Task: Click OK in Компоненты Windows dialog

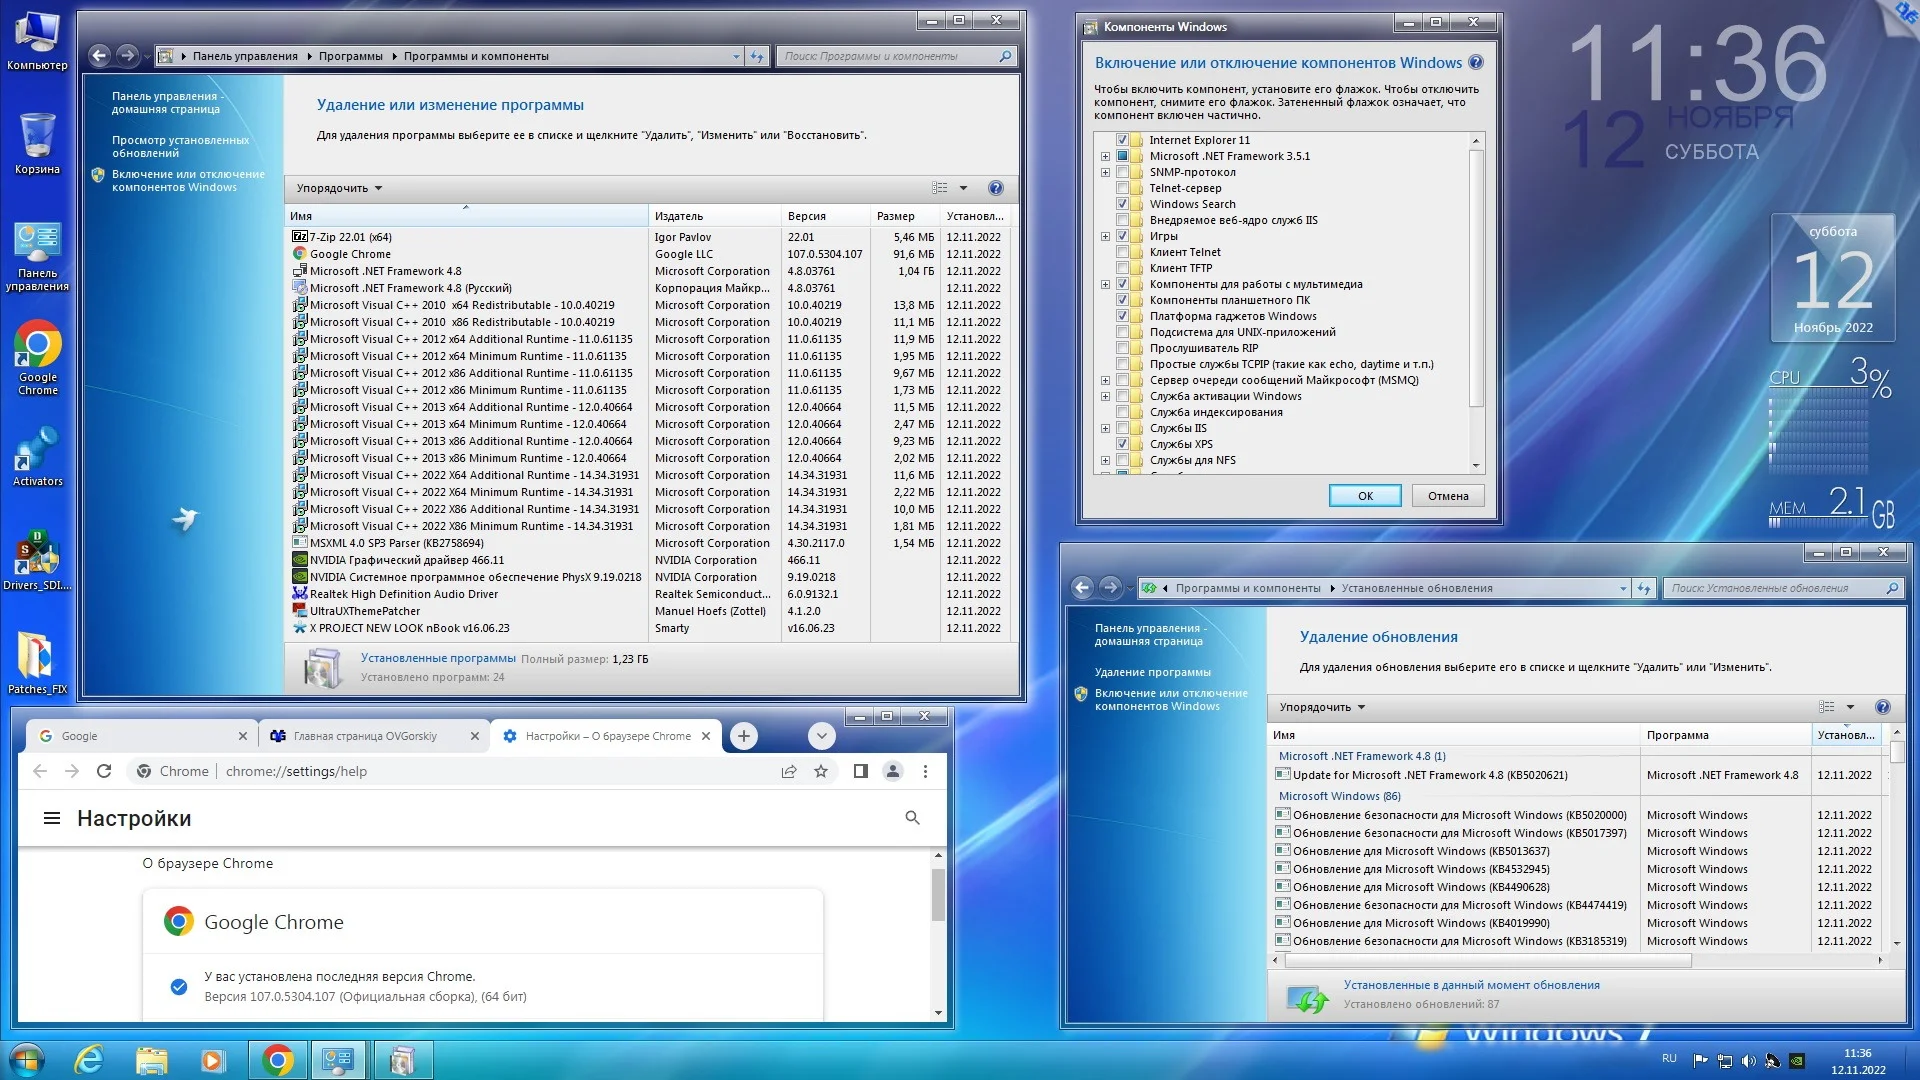Action: (x=1364, y=496)
